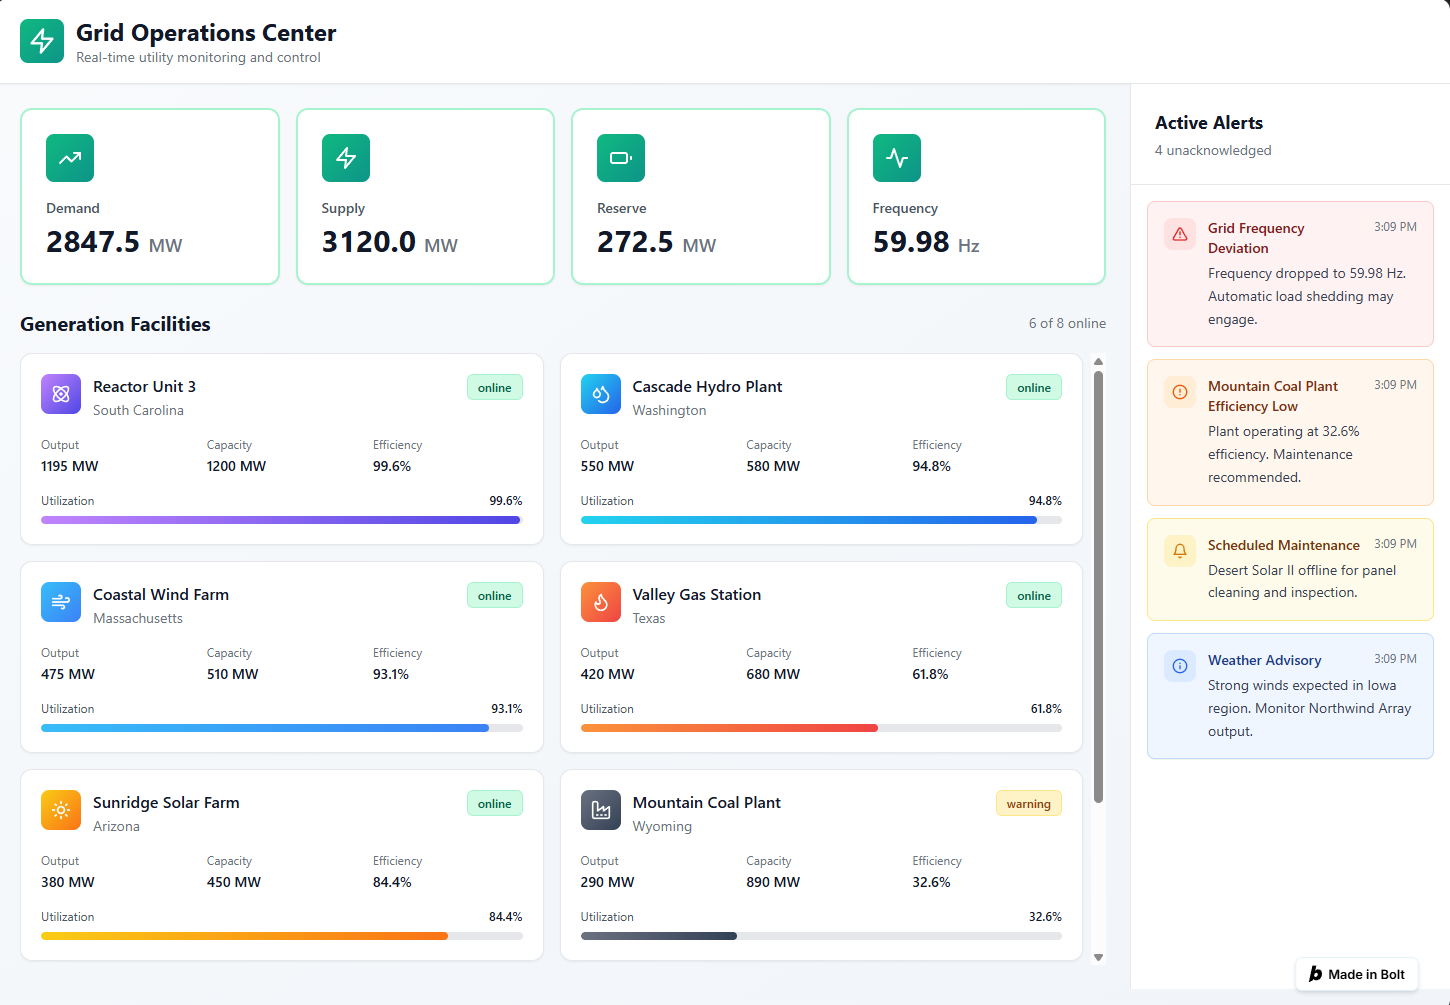Click the Scheduled Maintenance bell icon
The image size is (1450, 1005).
coord(1180,551)
